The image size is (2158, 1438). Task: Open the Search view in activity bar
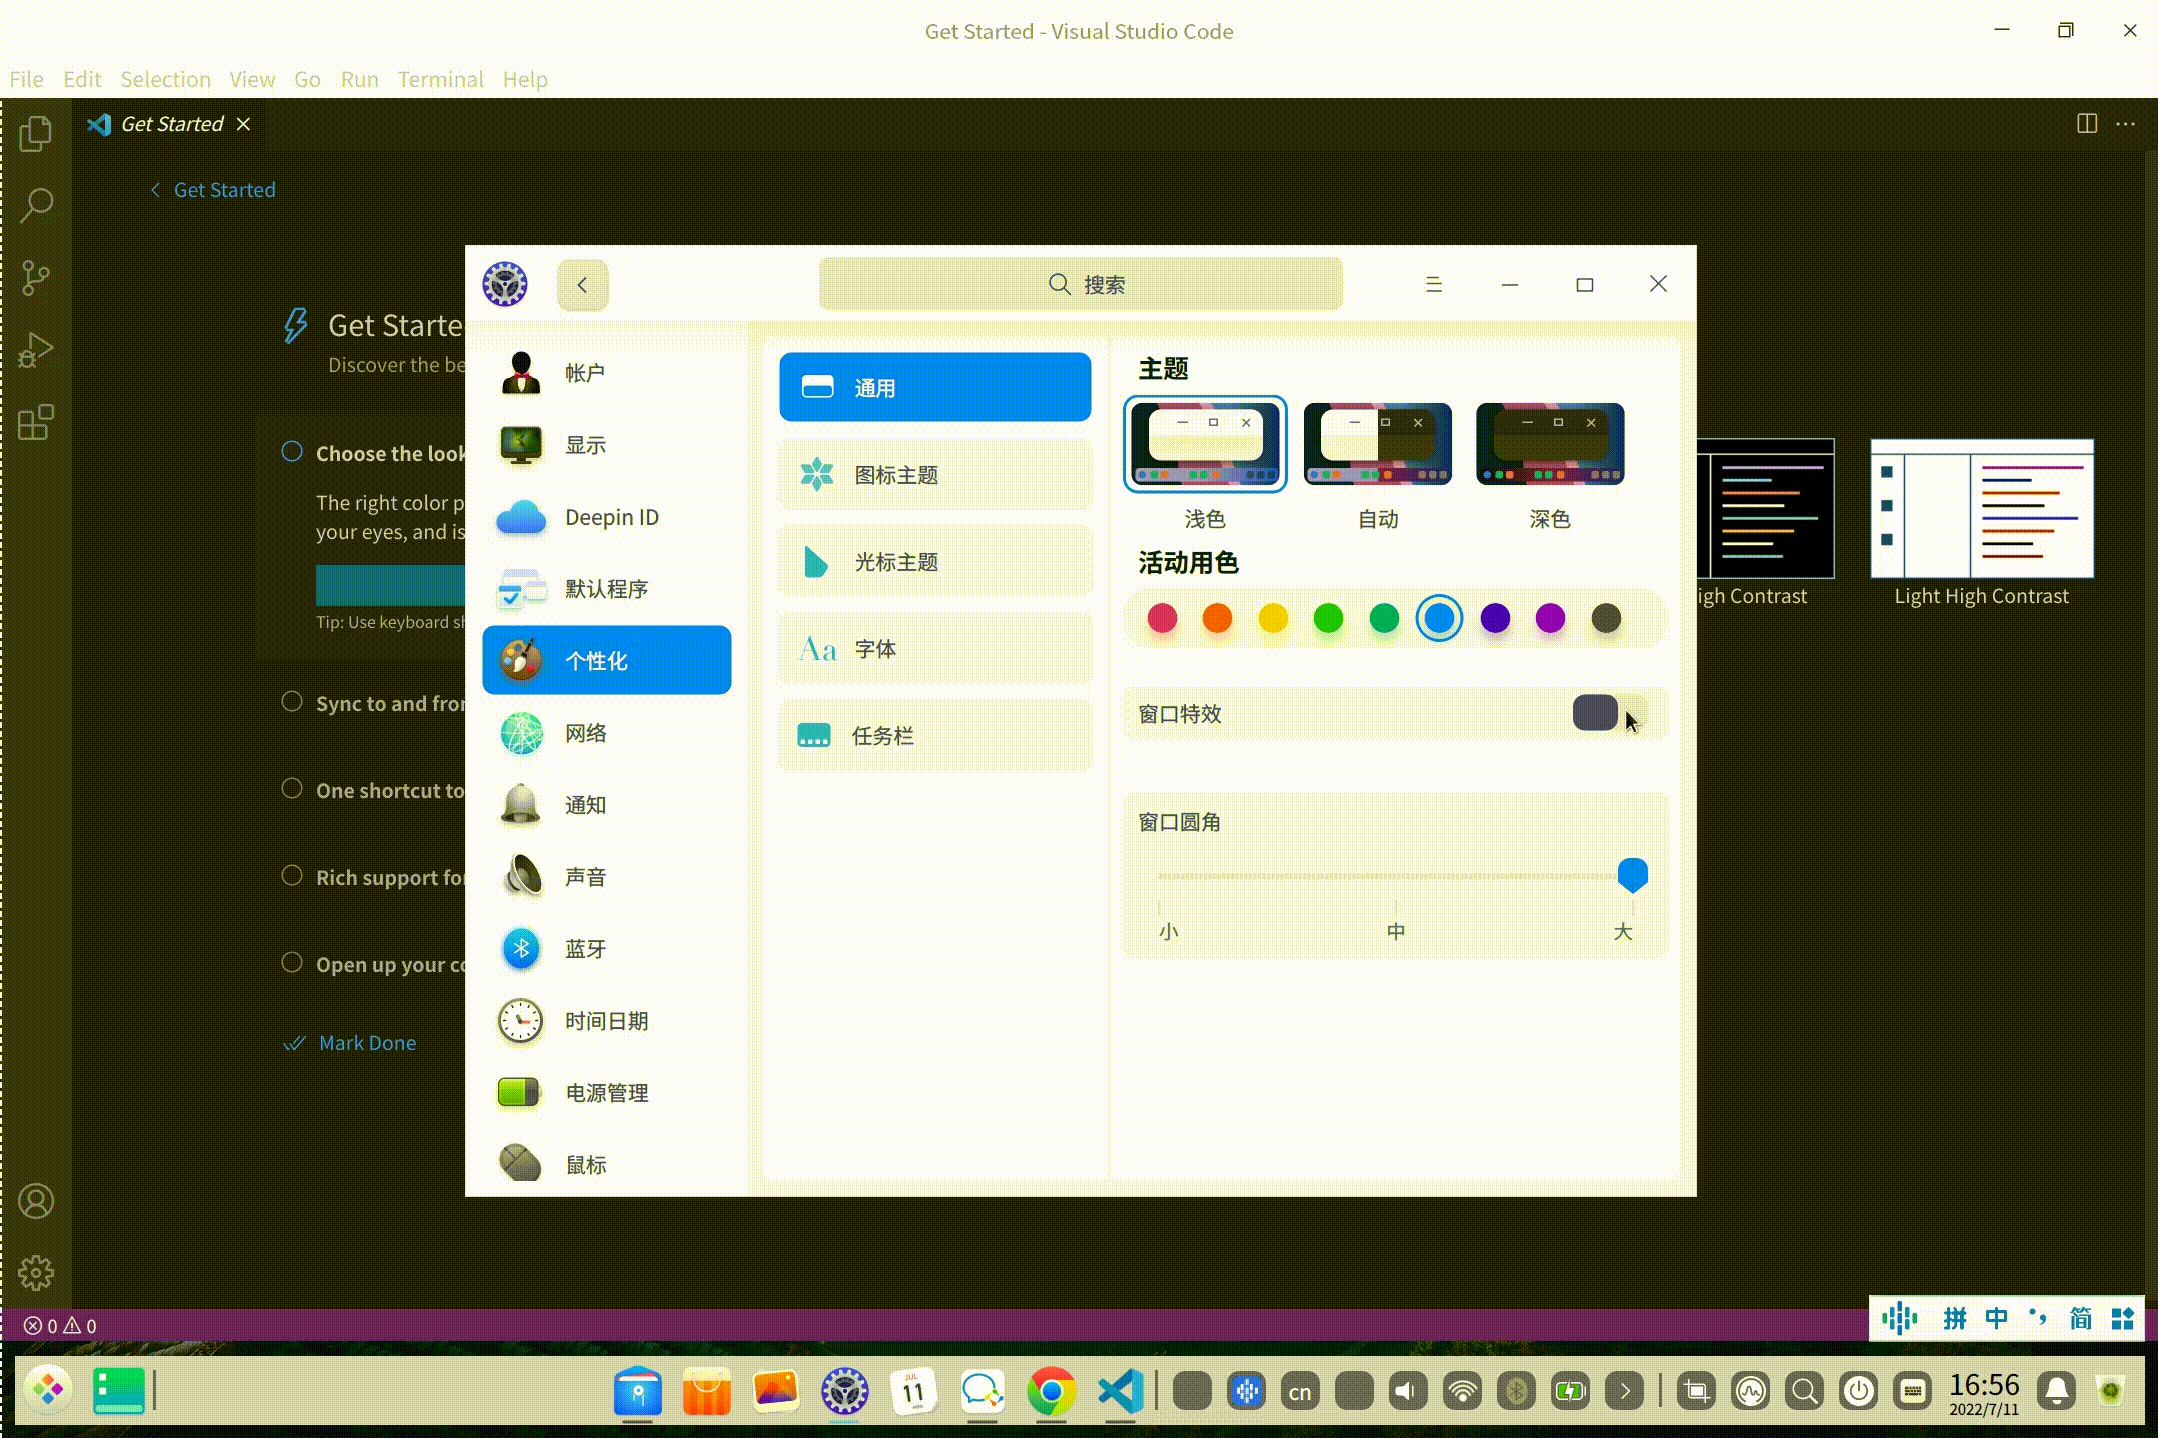point(36,205)
